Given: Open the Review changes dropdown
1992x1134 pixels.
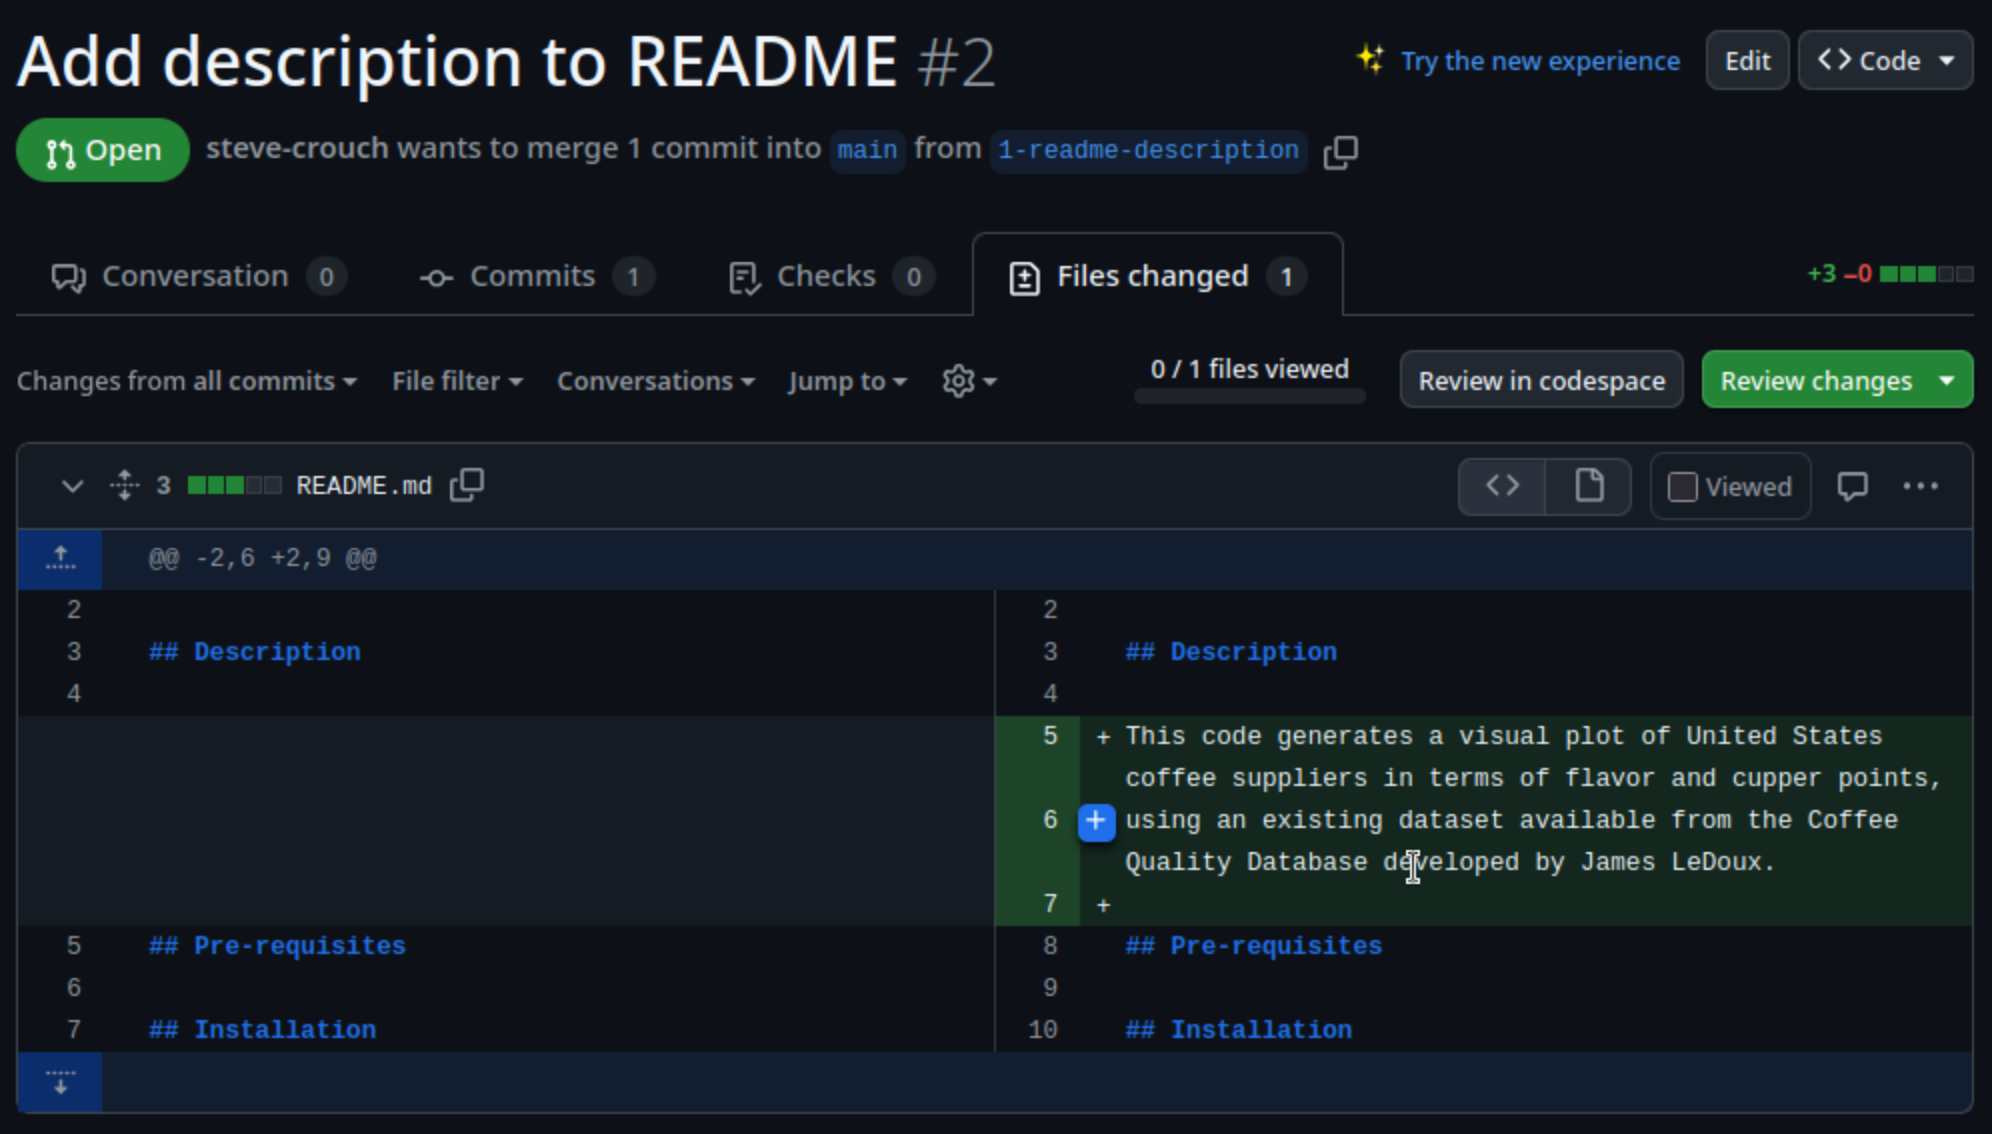Looking at the screenshot, I should tap(1837, 380).
